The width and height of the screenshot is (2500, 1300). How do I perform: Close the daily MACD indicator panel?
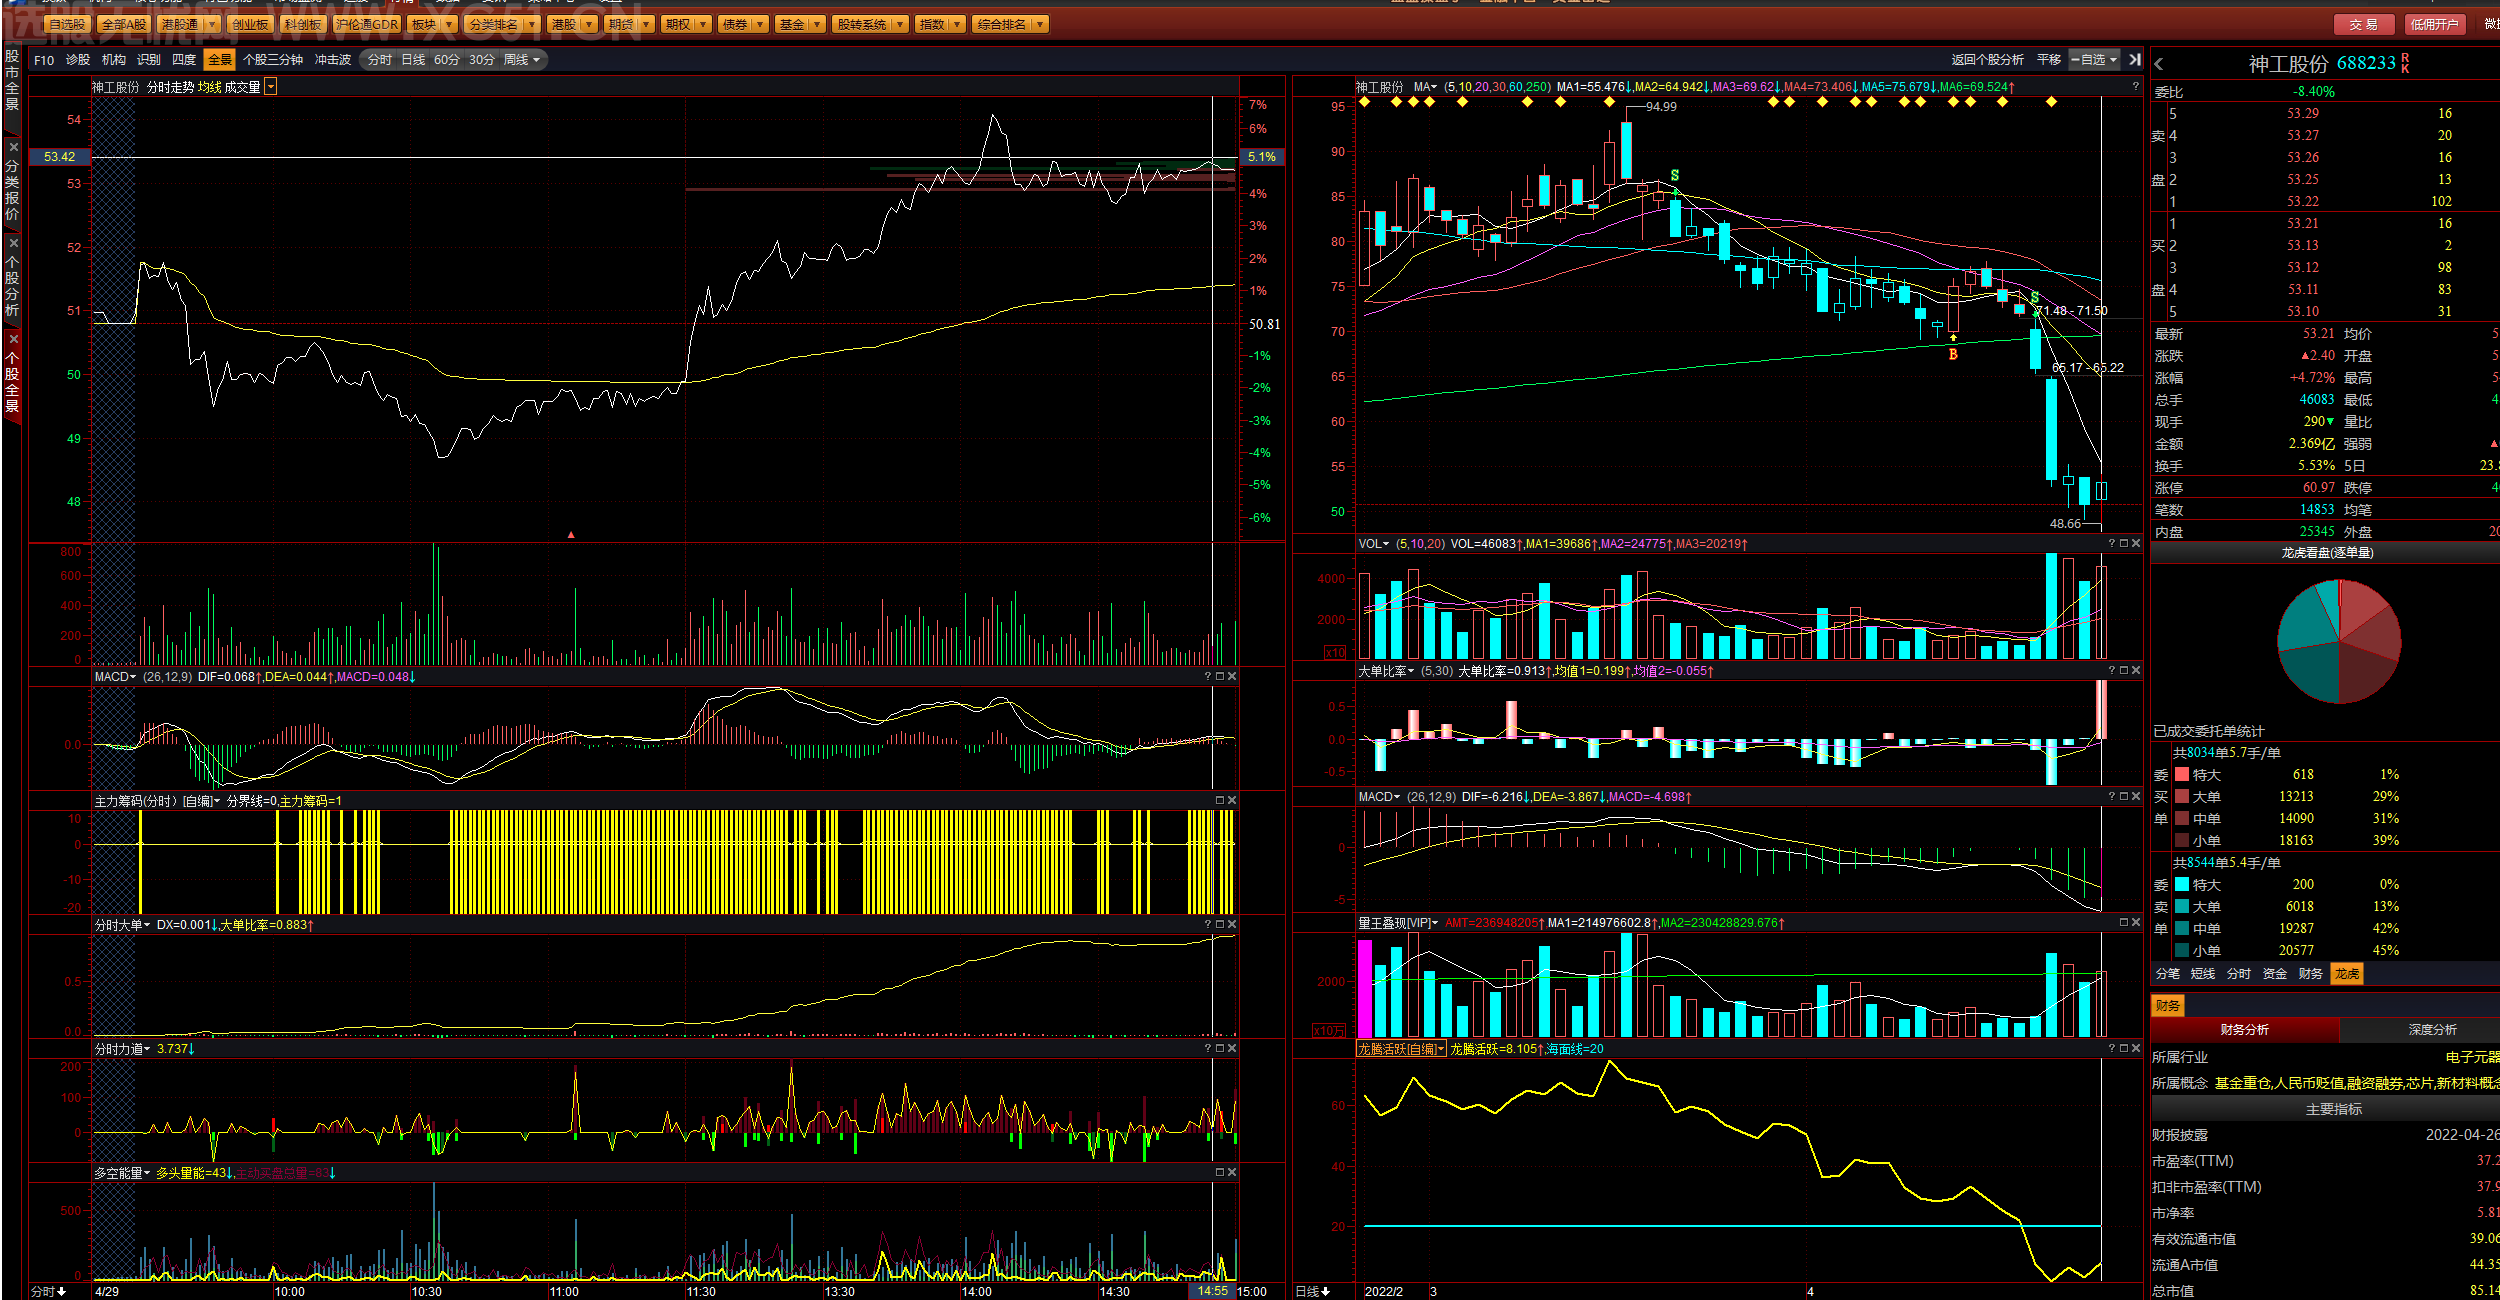tap(2136, 797)
